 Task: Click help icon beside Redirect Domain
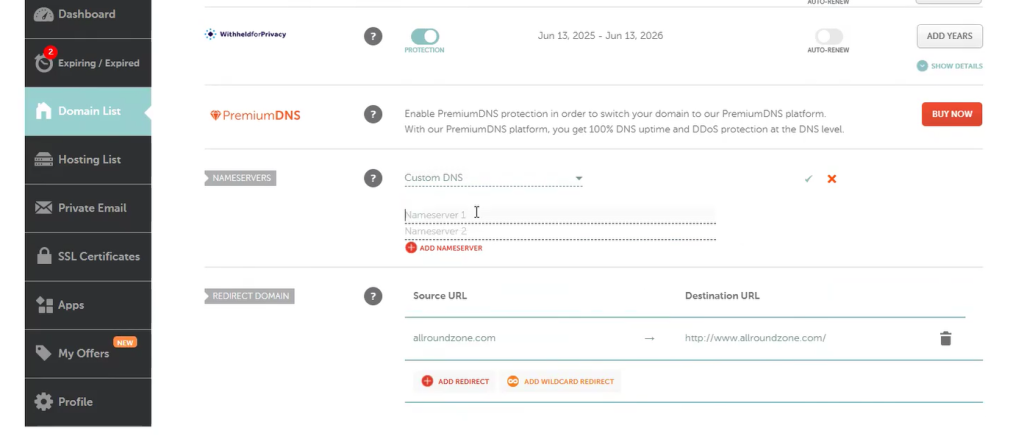(x=373, y=296)
